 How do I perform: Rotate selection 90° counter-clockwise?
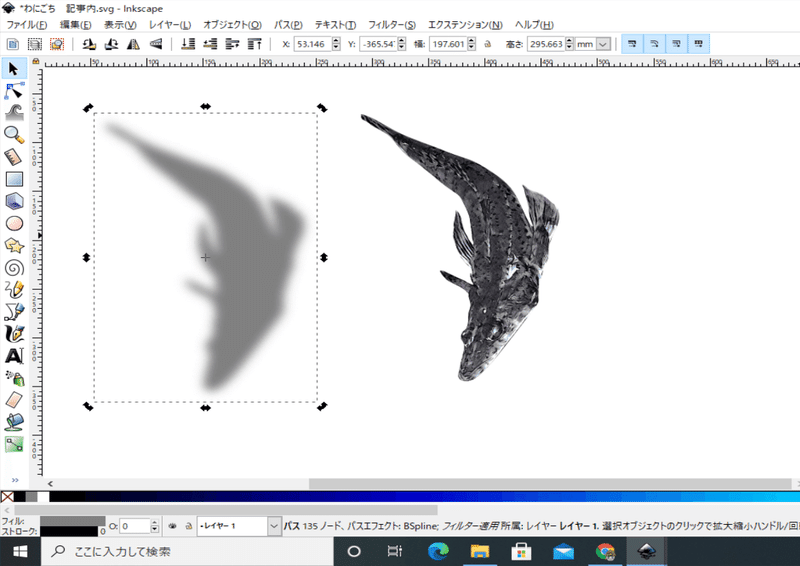coord(89,44)
